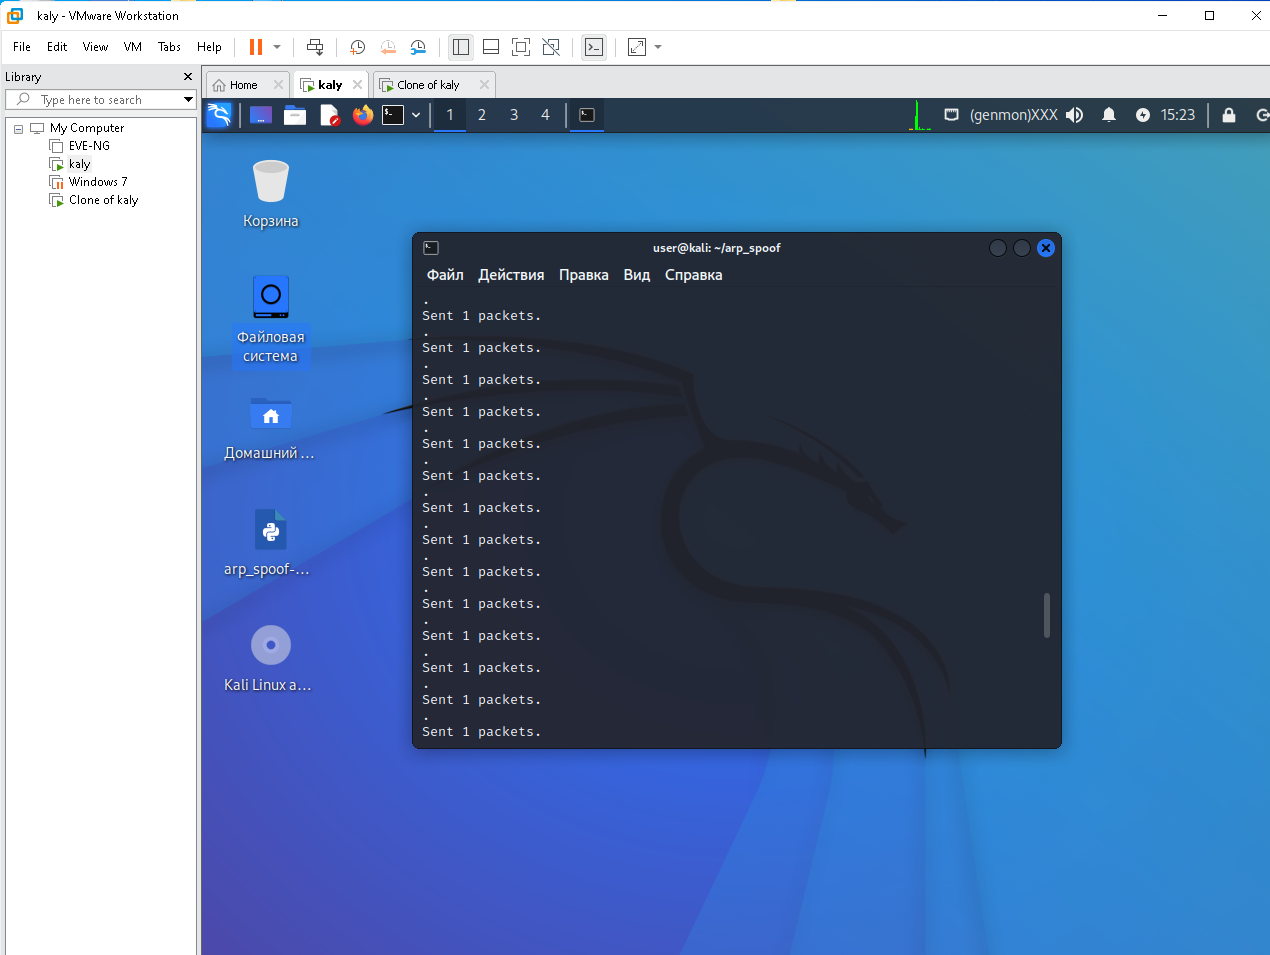Click the volume speaker icon

coord(1075,115)
